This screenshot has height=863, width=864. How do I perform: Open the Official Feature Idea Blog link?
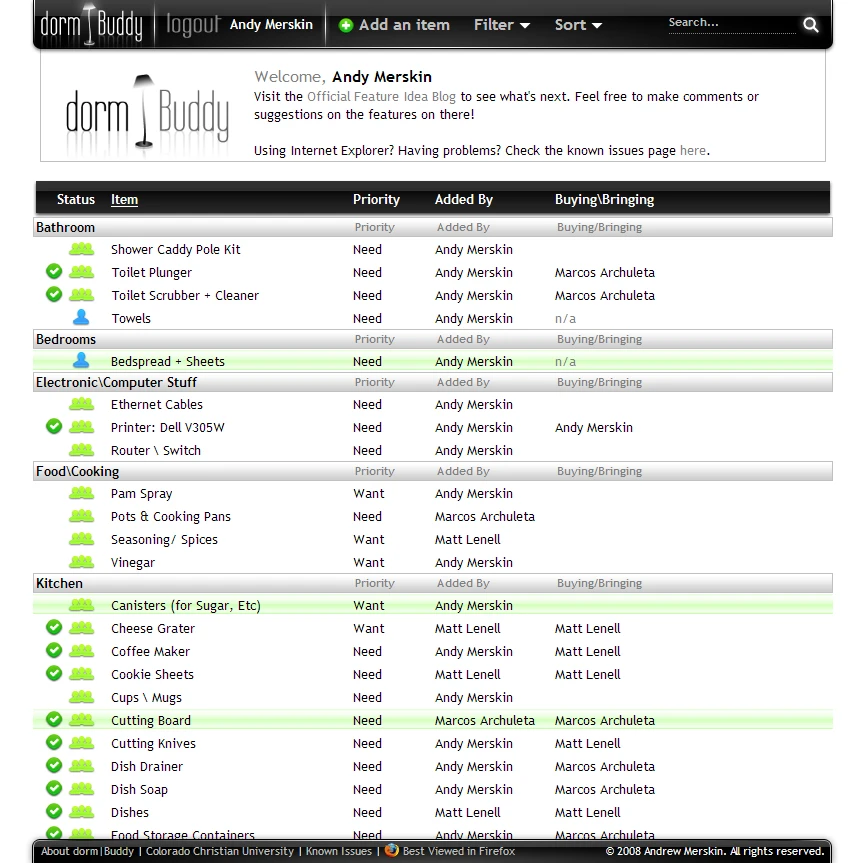click(381, 97)
